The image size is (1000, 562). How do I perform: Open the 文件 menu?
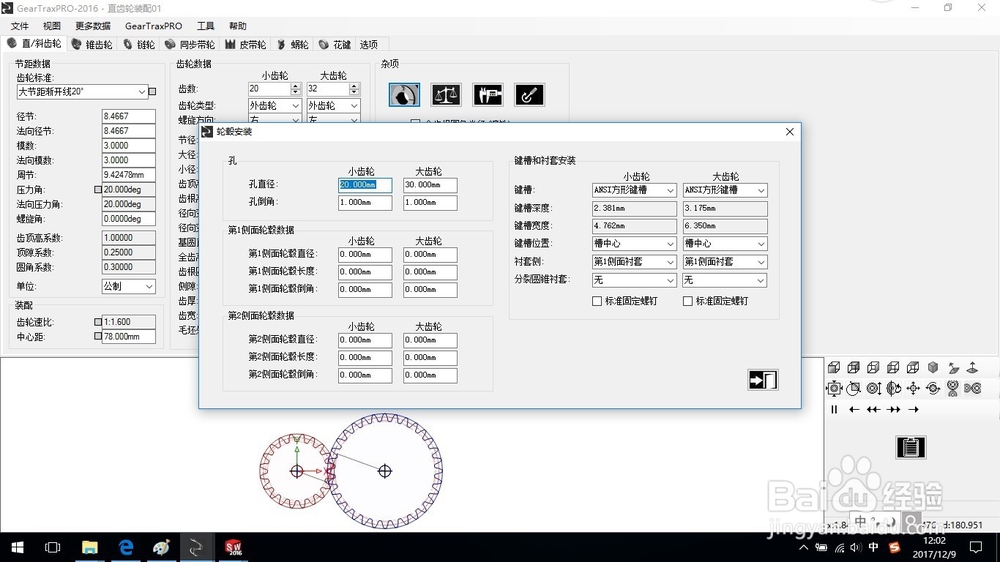(x=19, y=26)
